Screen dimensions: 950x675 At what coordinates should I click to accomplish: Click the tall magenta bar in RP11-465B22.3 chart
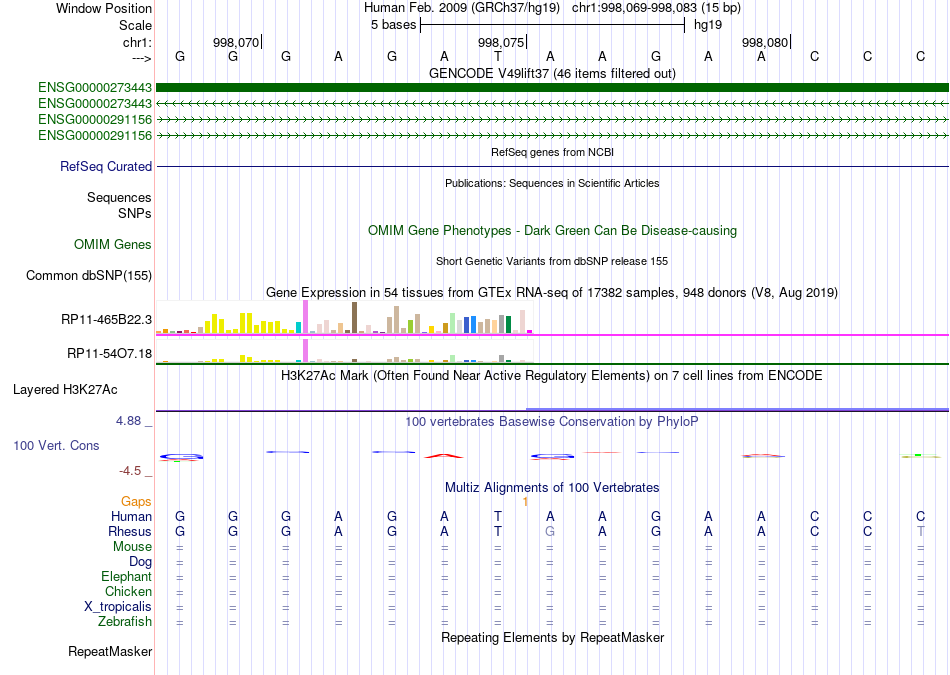coord(305,317)
